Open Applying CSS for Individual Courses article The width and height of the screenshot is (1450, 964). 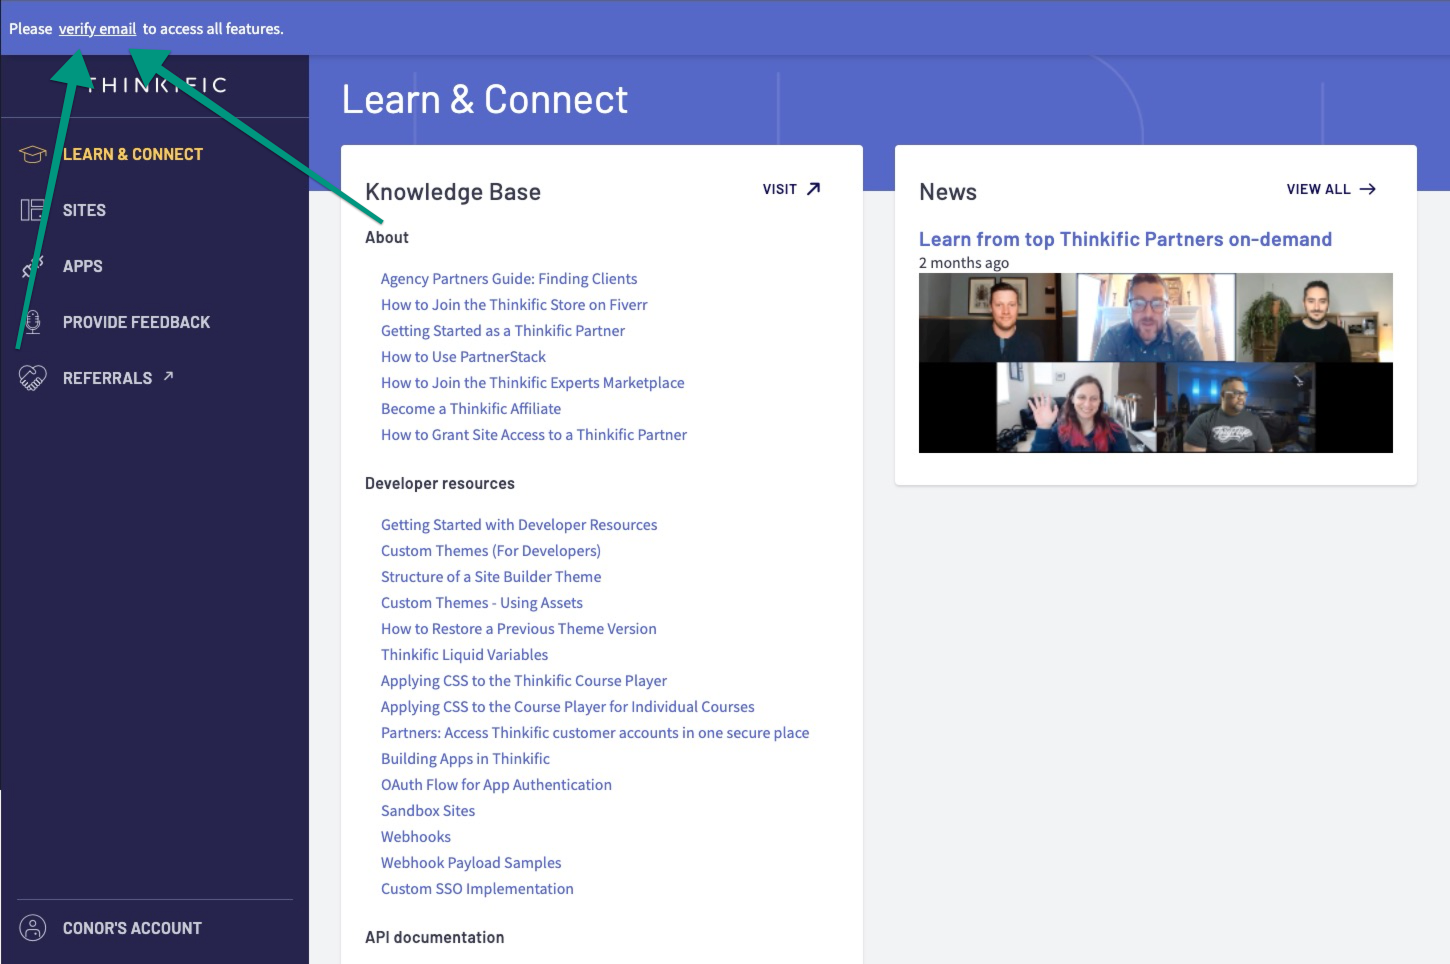pos(568,707)
